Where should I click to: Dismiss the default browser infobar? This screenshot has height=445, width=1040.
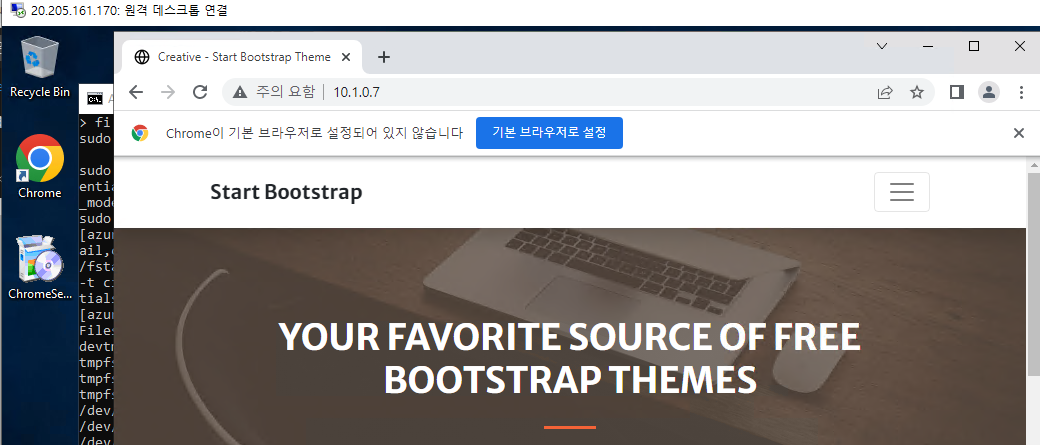tap(1019, 133)
